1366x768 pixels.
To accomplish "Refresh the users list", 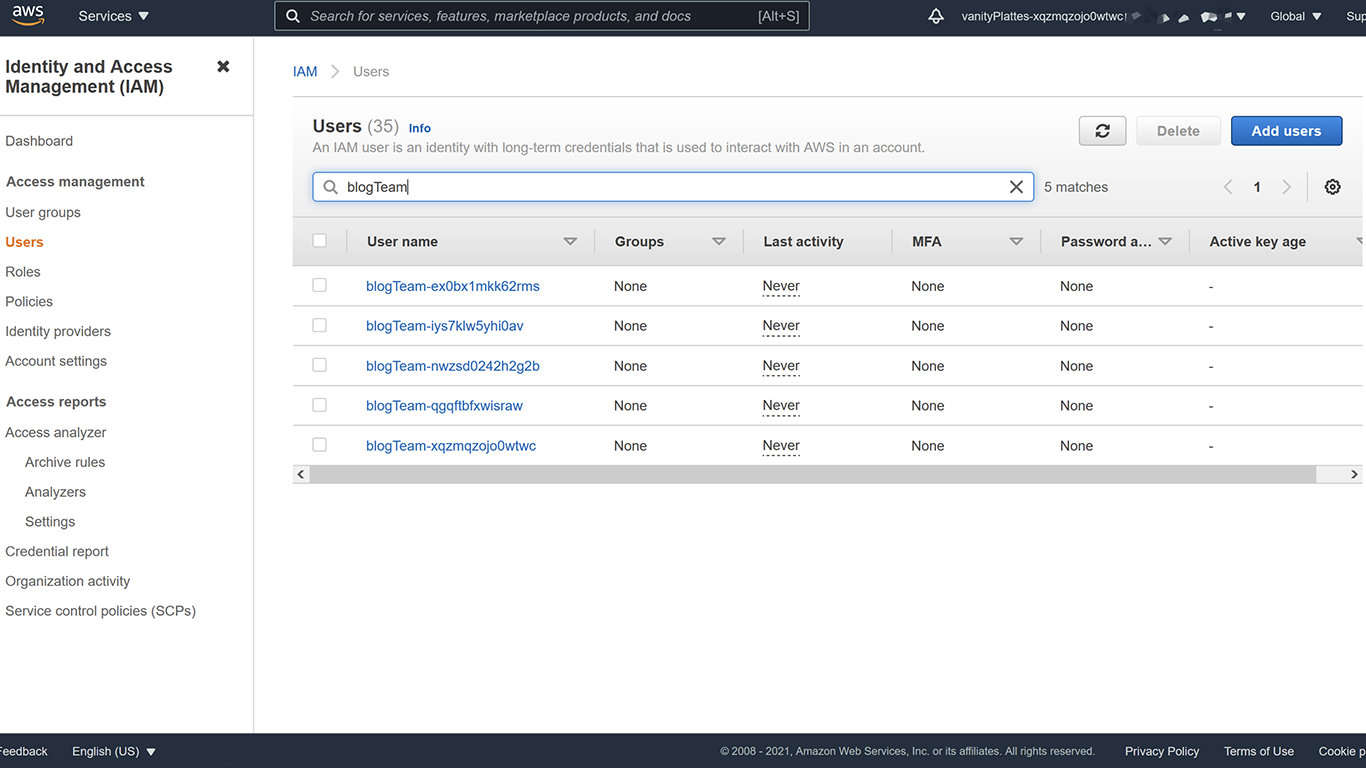I will [x=1102, y=131].
